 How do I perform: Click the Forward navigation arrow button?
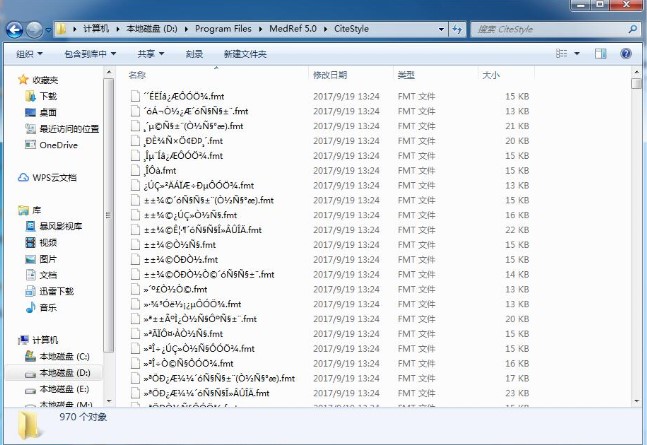[34, 29]
